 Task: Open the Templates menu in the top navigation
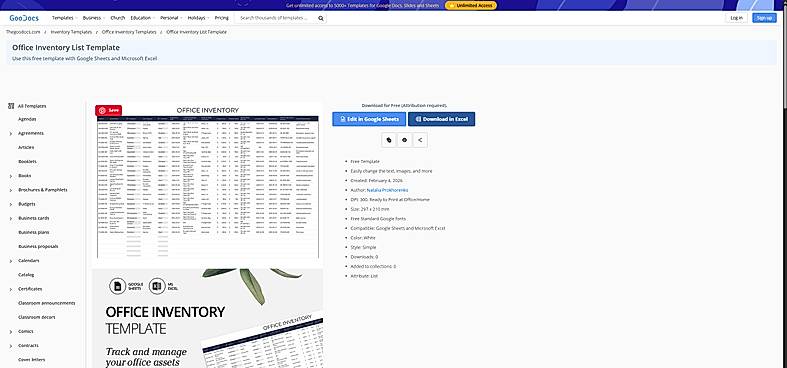point(64,18)
